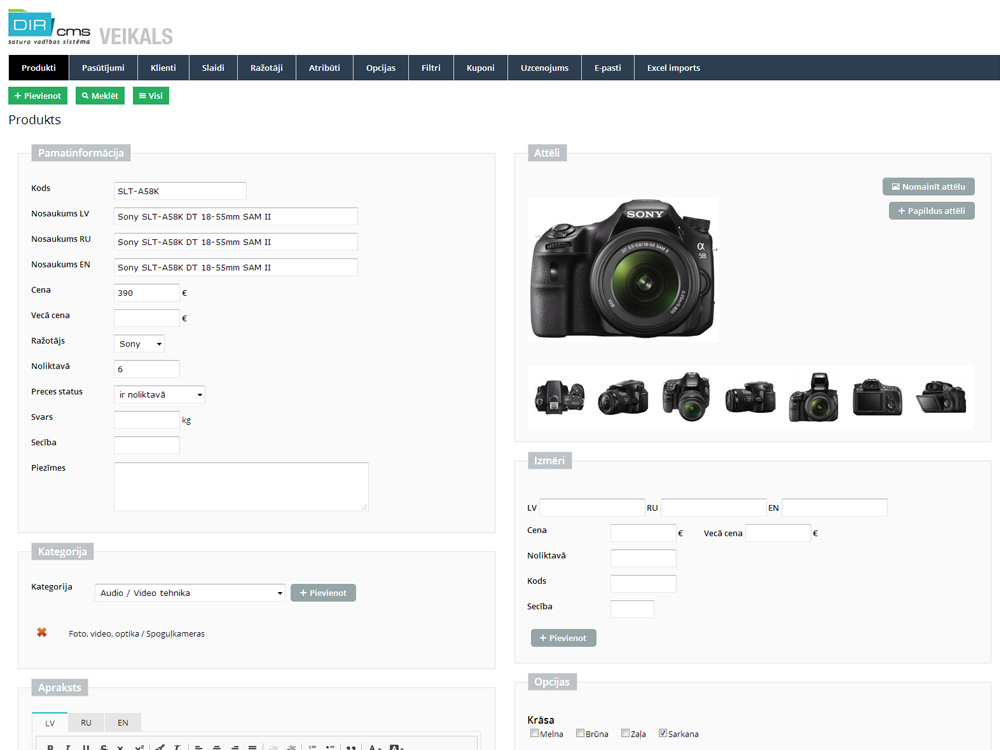Image resolution: width=1000 pixels, height=750 pixels.
Task: Go to the Atribūti section
Action: click(324, 68)
